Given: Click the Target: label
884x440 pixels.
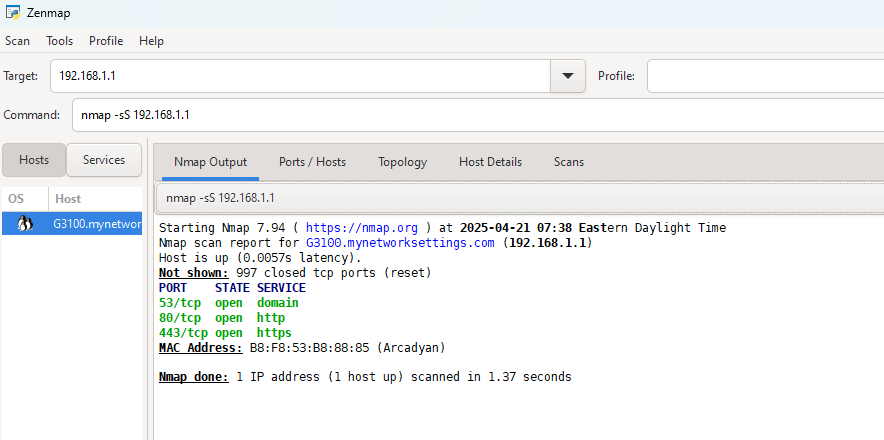Looking at the screenshot, I should [x=21, y=76].
